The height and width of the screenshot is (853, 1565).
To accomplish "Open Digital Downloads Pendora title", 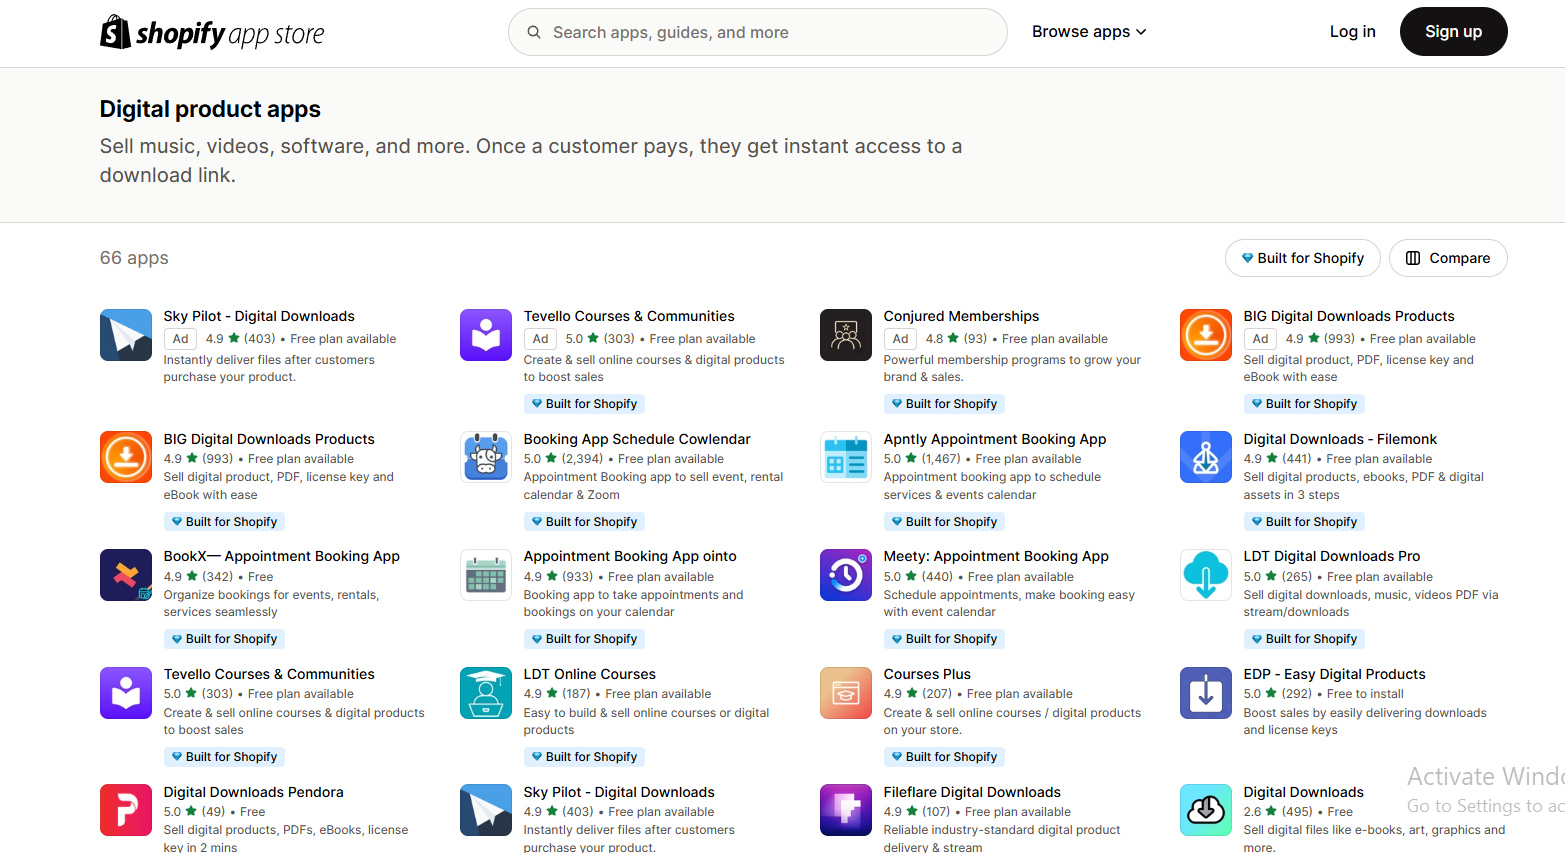I will [254, 792].
